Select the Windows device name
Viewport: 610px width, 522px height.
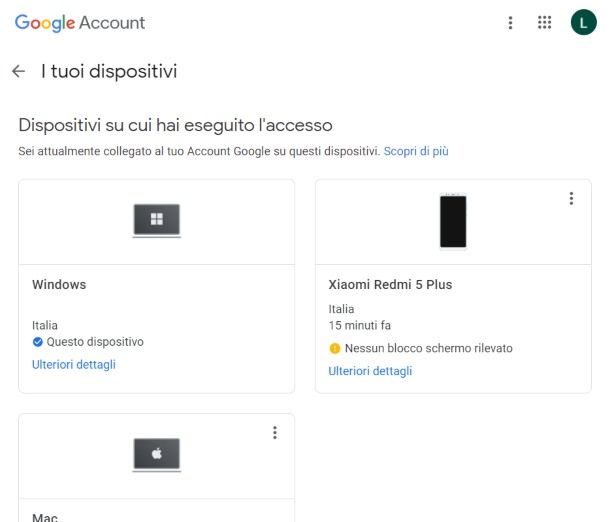click(59, 284)
